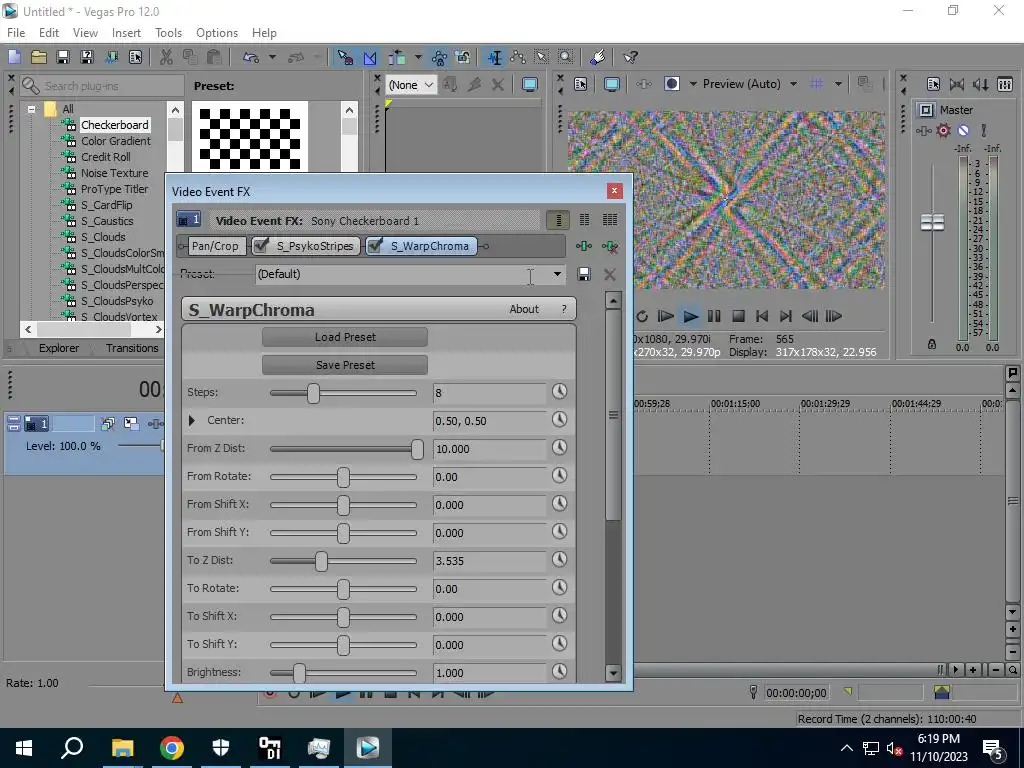
Task: Click the To Z Dist value field
Action: 489,561
